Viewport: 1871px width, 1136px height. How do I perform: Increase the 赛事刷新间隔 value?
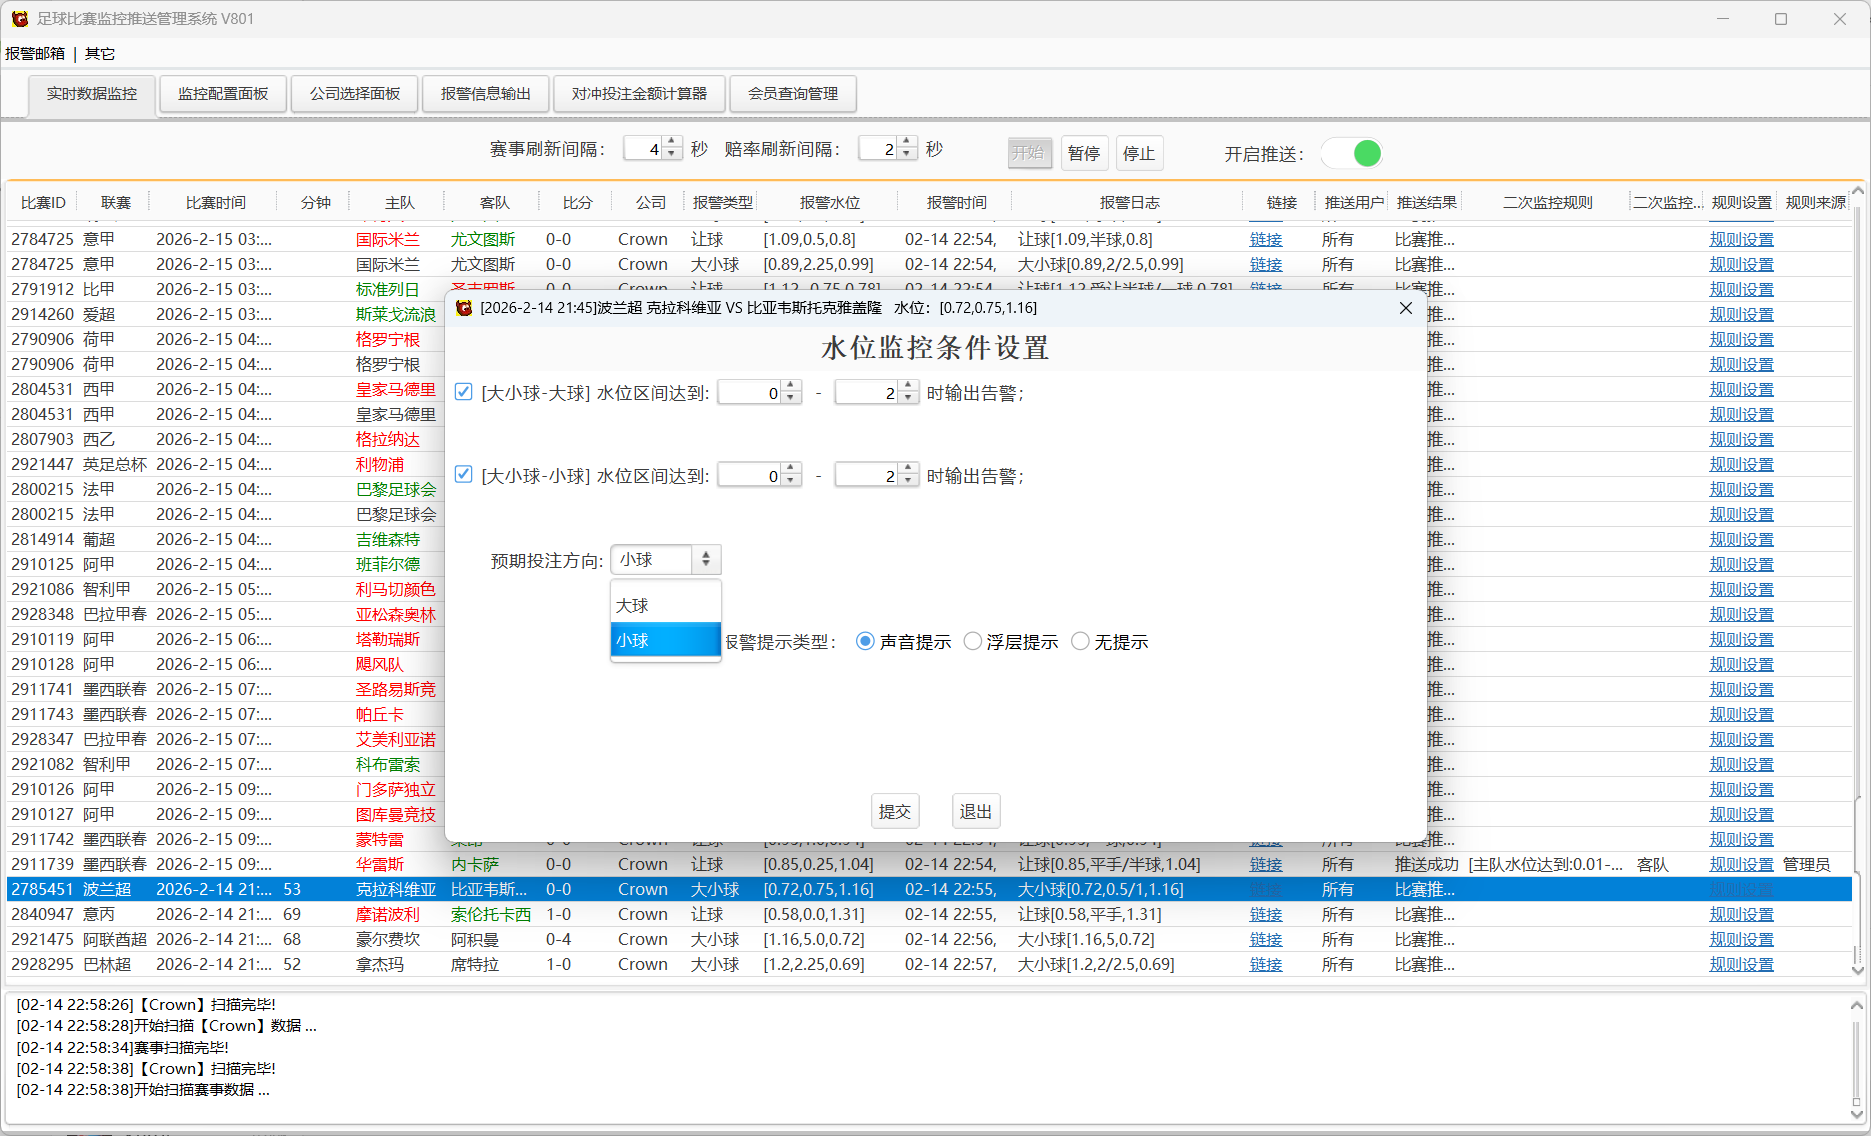pos(672,142)
